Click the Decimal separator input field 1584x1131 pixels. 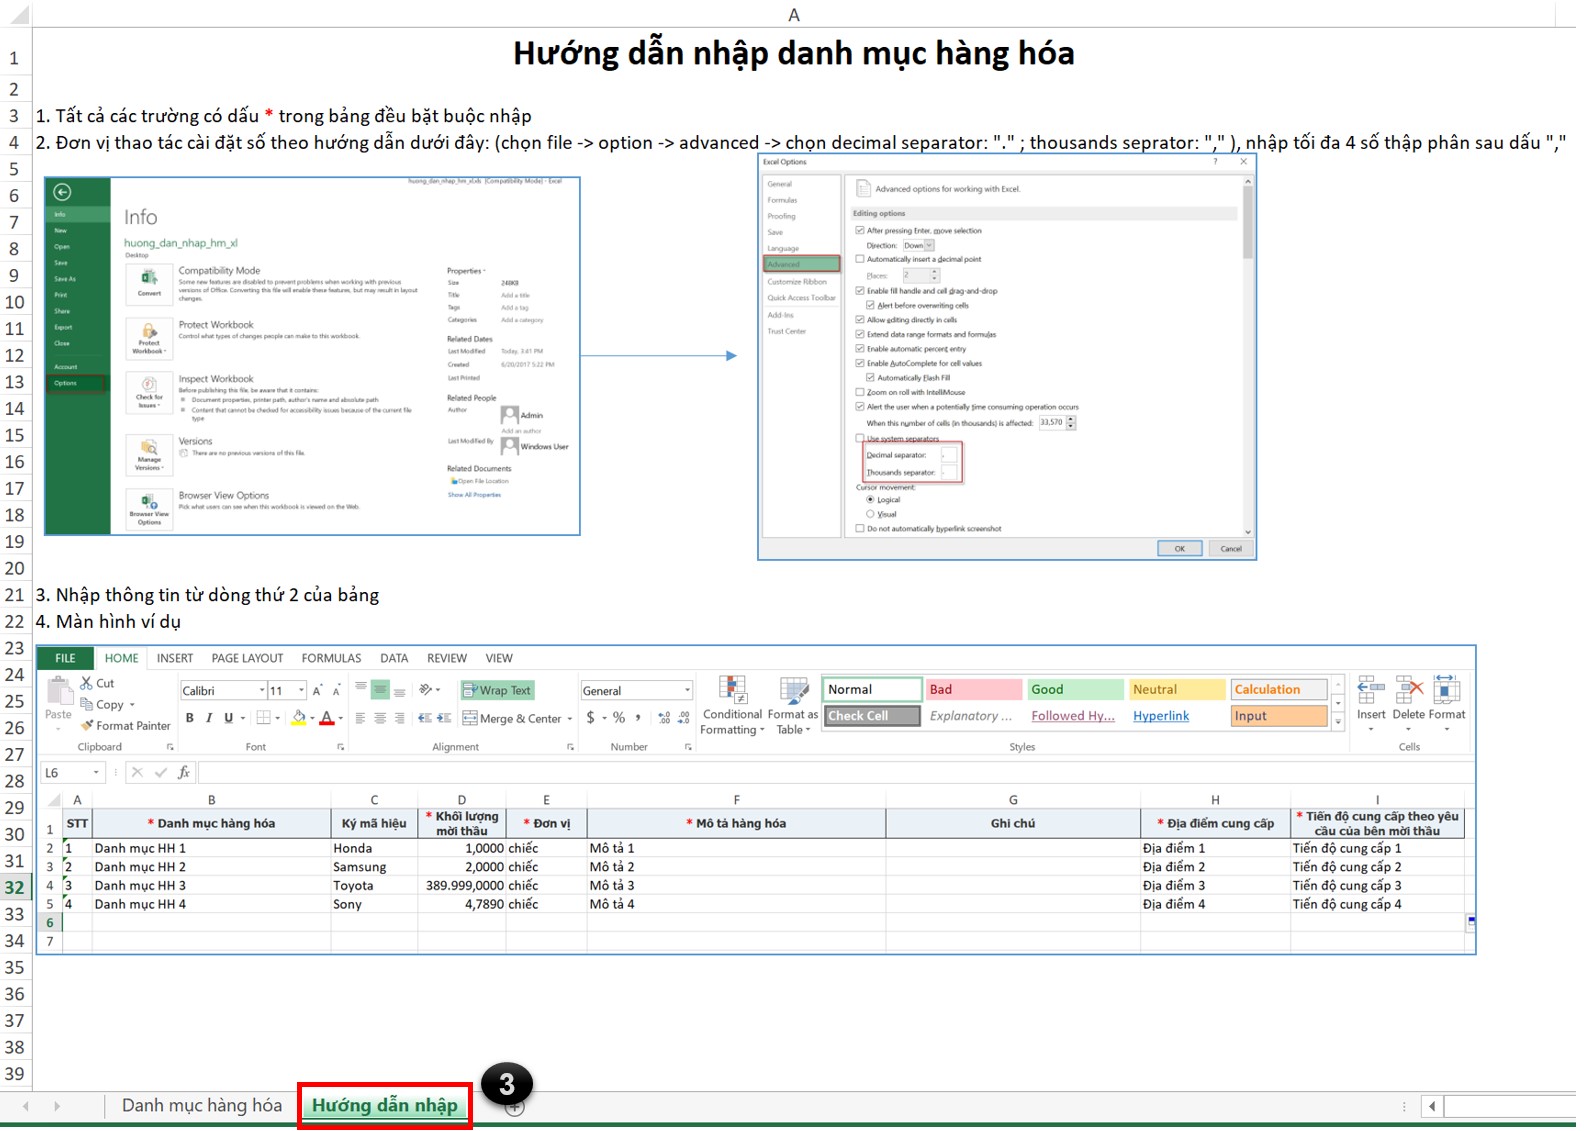click(x=948, y=455)
